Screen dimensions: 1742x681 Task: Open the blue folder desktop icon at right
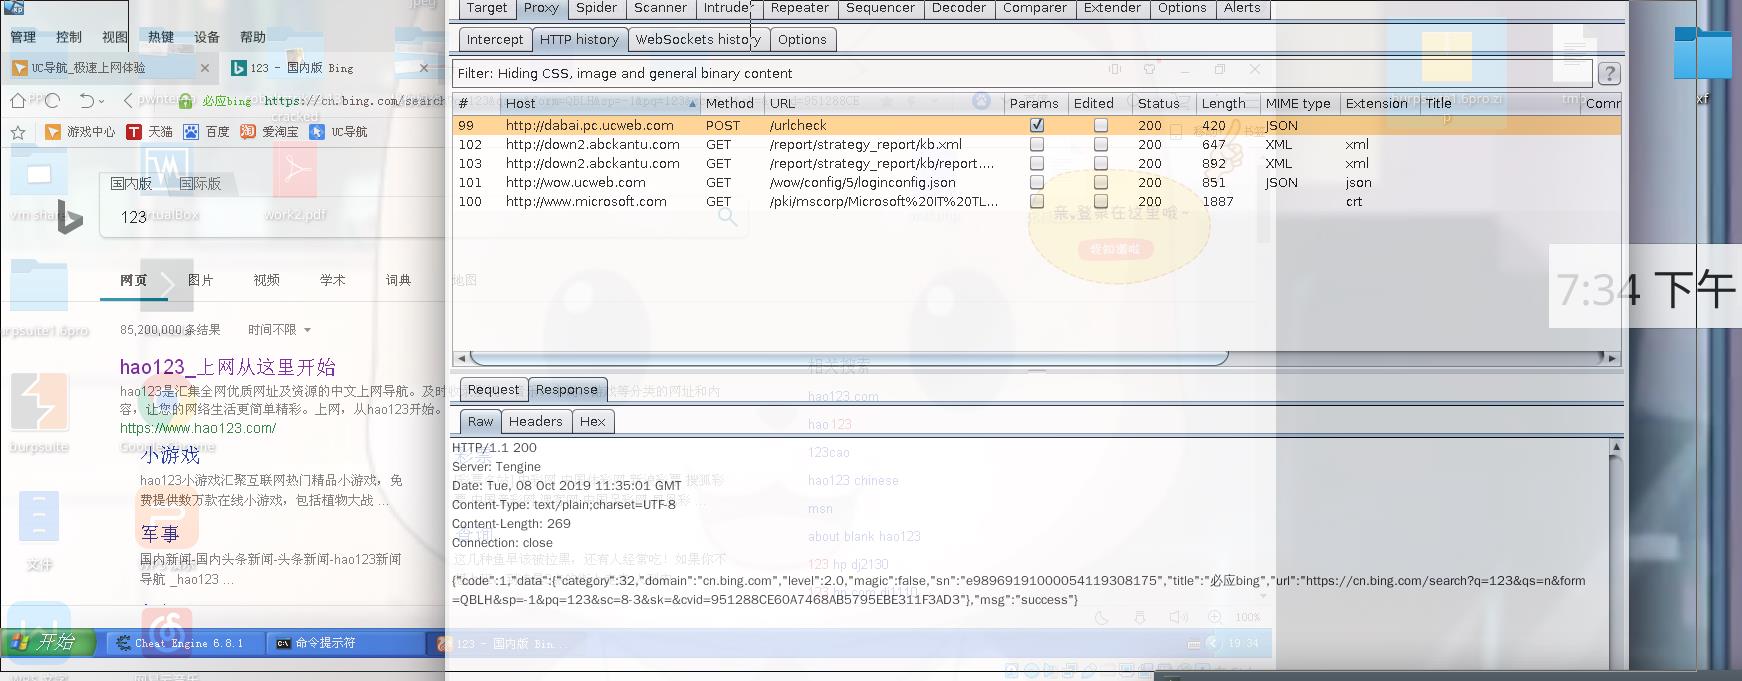[1703, 53]
